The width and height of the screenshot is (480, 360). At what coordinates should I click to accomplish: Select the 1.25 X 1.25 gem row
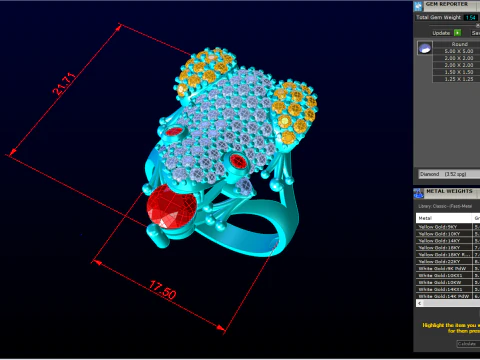(457, 79)
